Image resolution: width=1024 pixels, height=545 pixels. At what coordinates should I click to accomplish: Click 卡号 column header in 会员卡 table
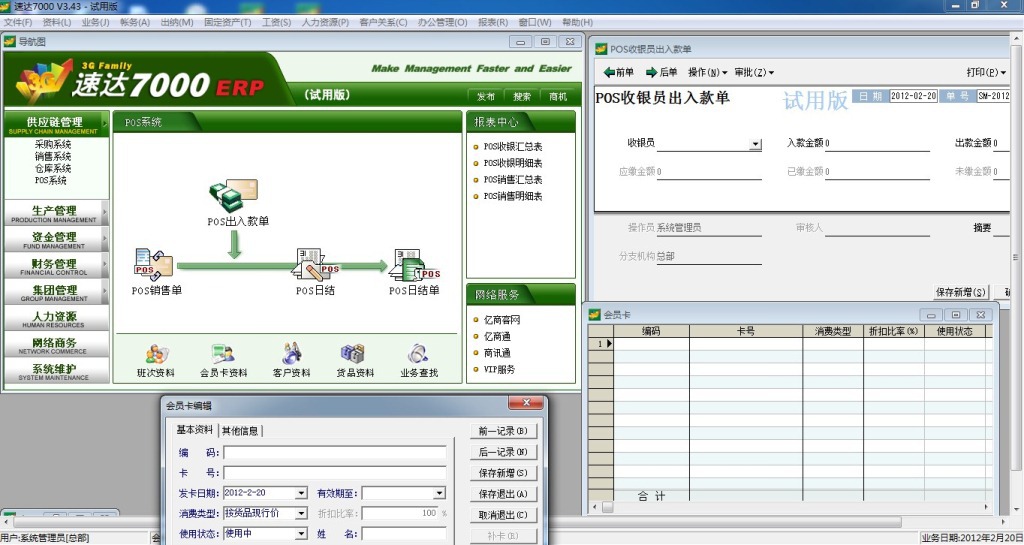(746, 331)
